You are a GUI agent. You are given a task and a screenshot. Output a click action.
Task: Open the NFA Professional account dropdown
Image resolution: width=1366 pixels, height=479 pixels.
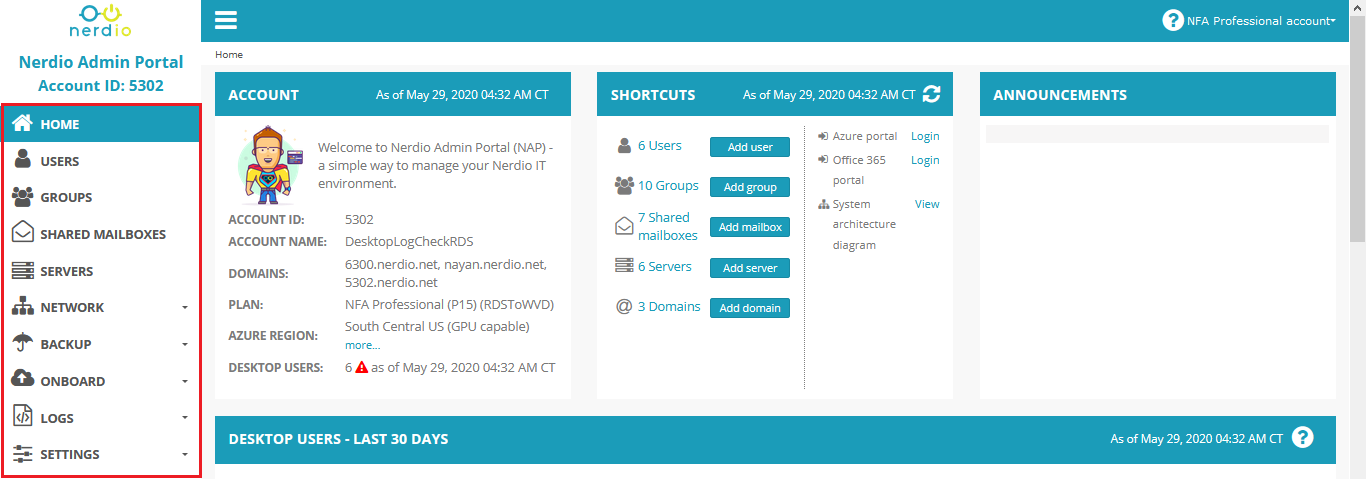tap(1261, 20)
